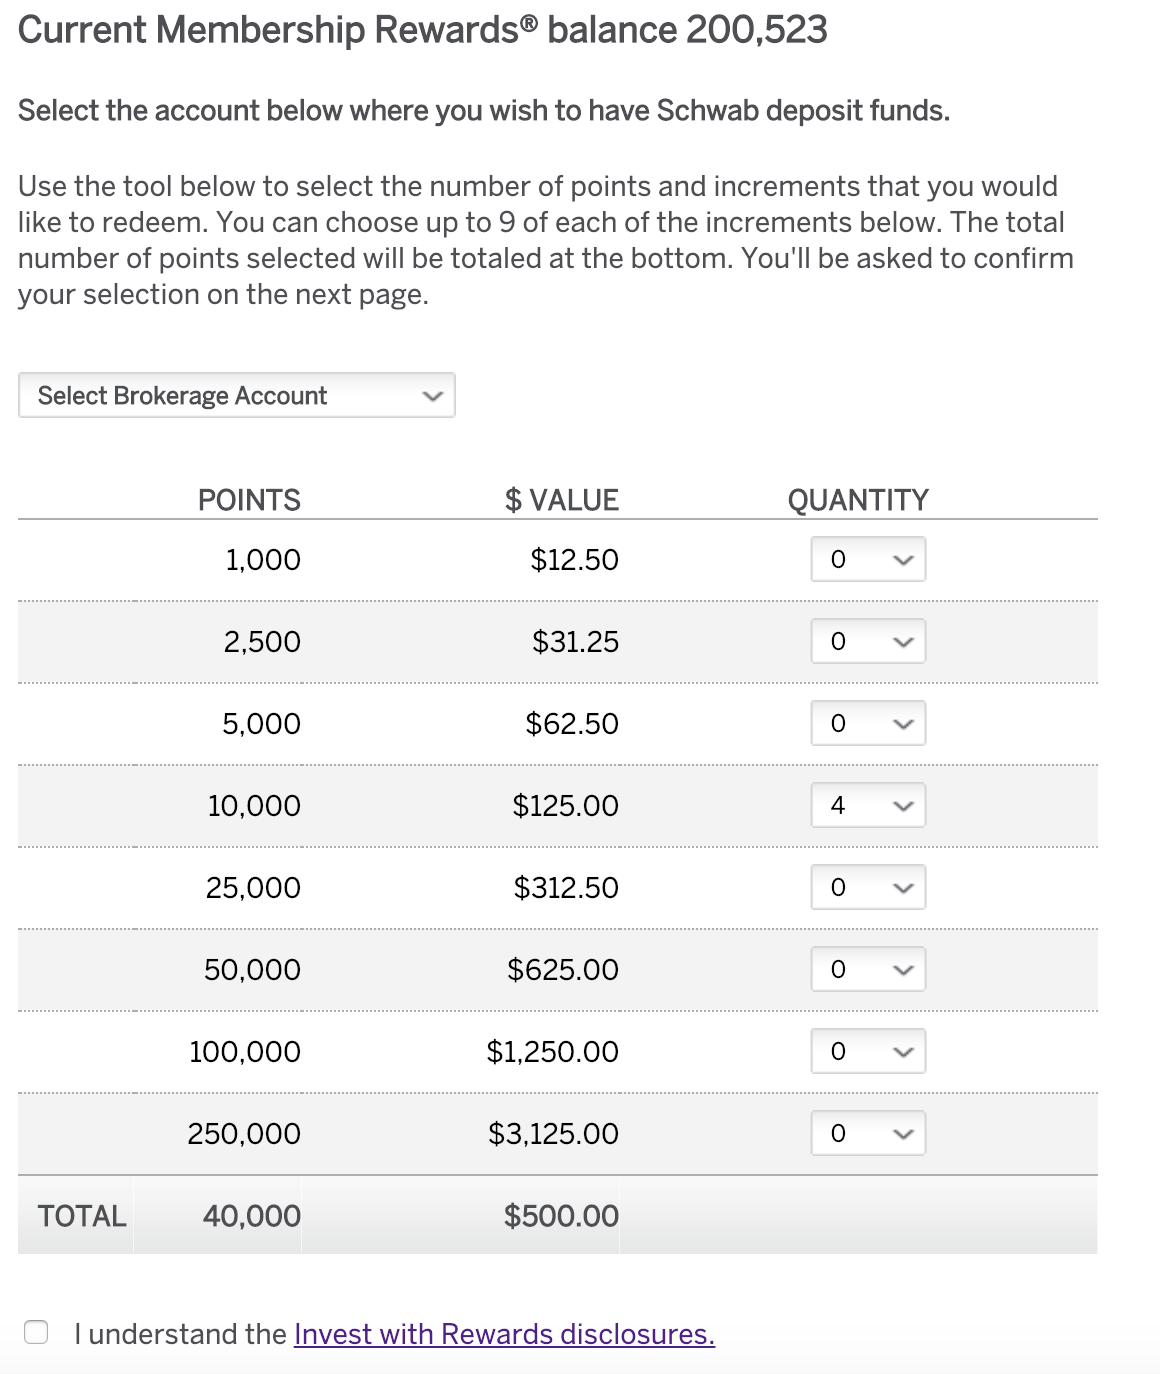Open quantity dropdown for 250,000 points
The height and width of the screenshot is (1374, 1160).
coord(868,1133)
